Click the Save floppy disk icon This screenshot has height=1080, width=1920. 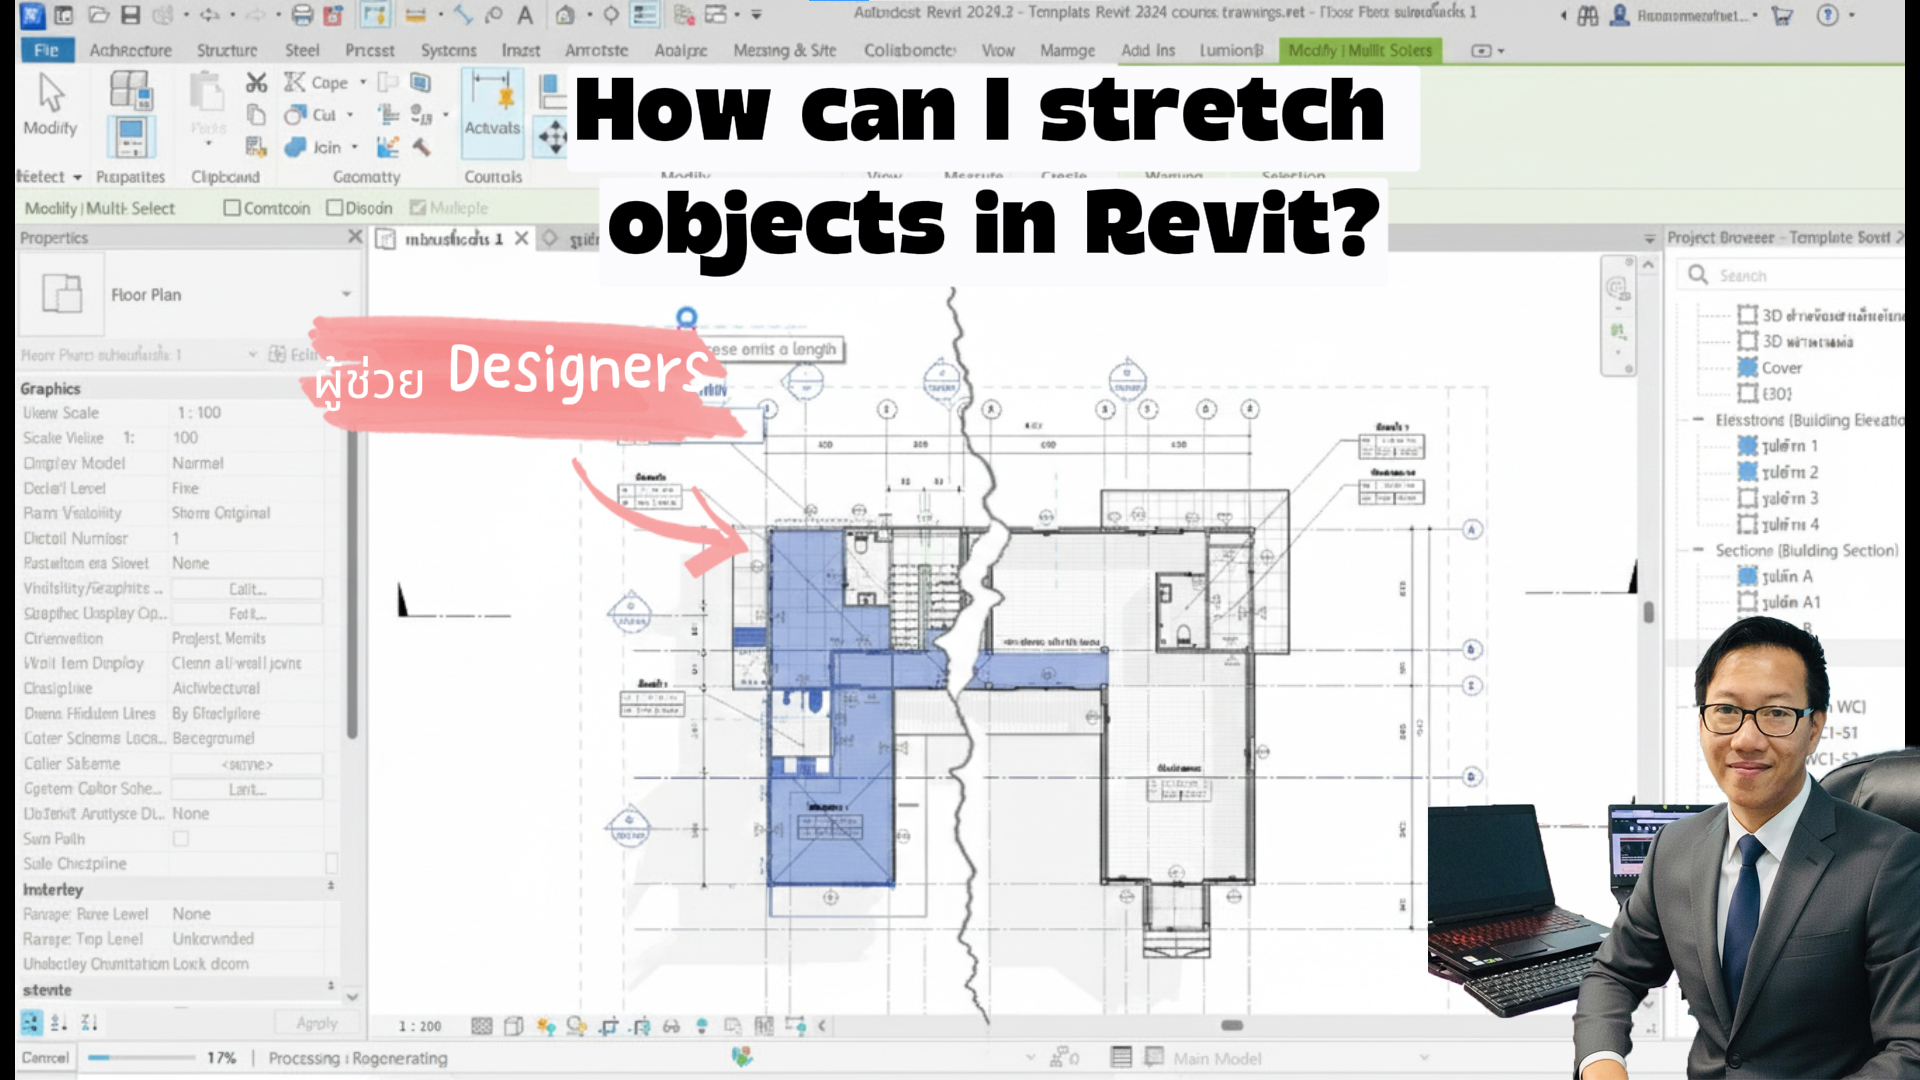[130, 15]
